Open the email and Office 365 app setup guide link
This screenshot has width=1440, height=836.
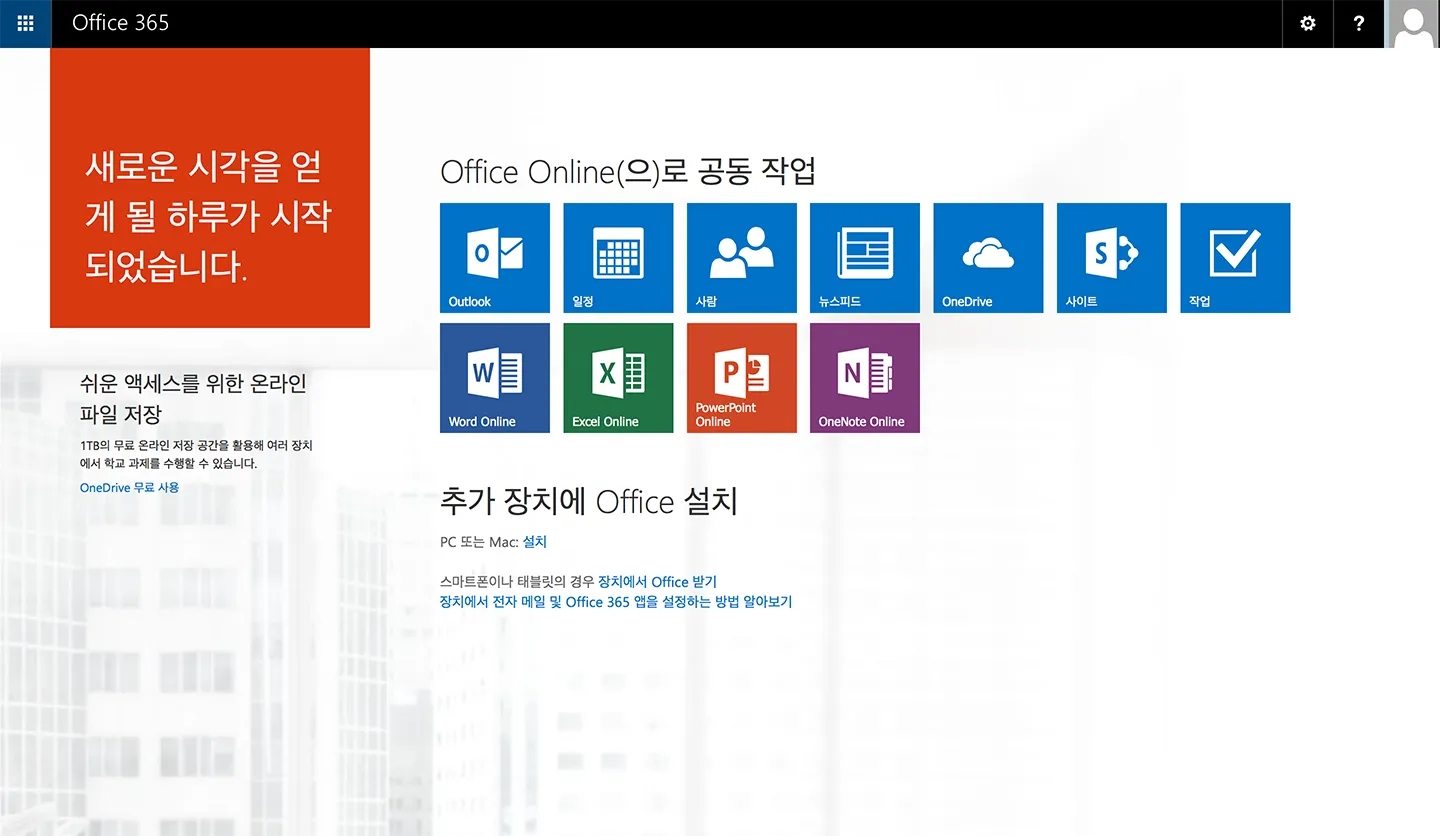coord(616,602)
